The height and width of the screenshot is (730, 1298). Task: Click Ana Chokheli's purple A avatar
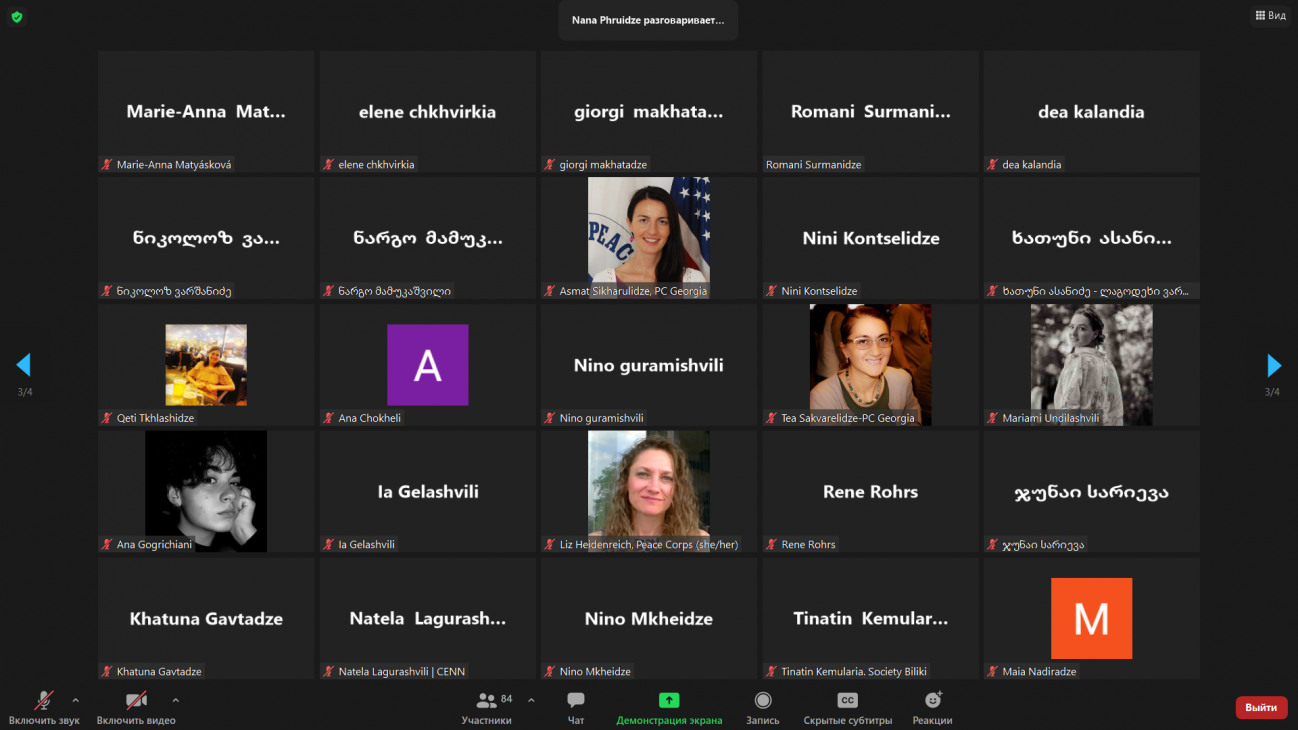tap(427, 365)
